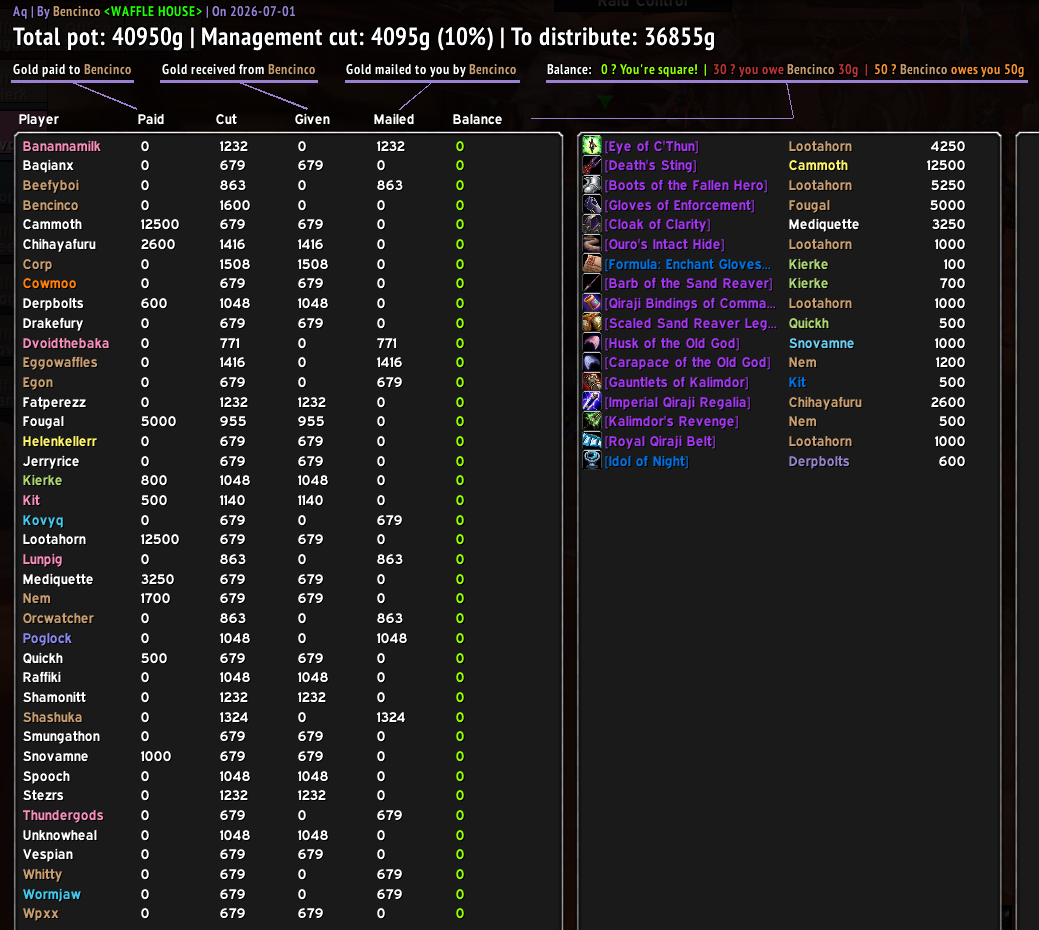This screenshot has width=1039, height=930.
Task: Open the [Death's Sting] item link
Action: 651,166
